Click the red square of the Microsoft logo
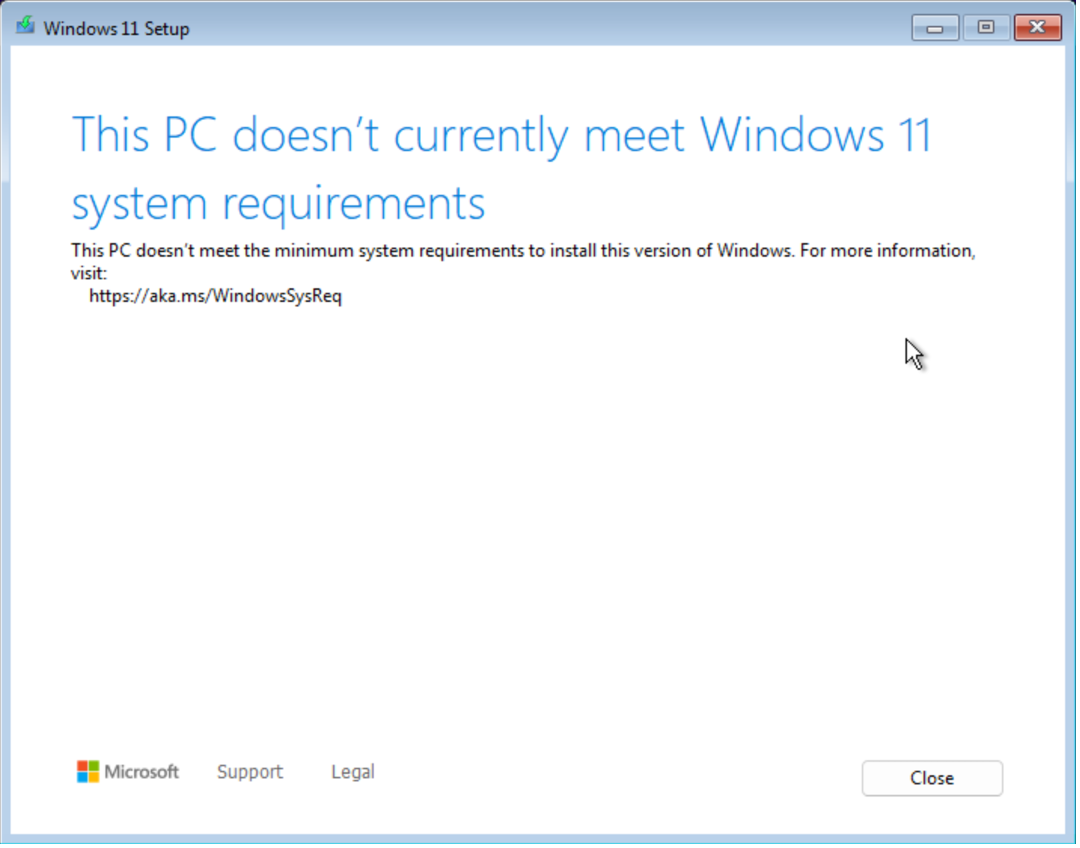 83,765
